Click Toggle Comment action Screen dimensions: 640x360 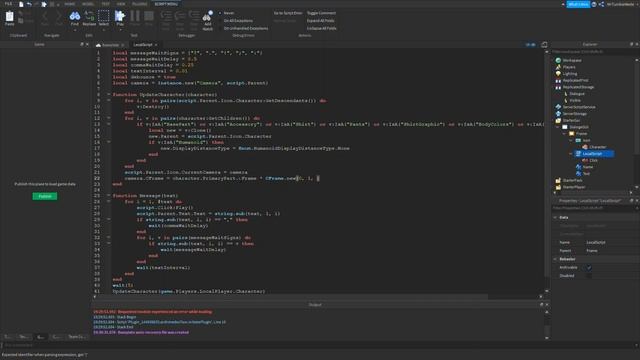(321, 13)
